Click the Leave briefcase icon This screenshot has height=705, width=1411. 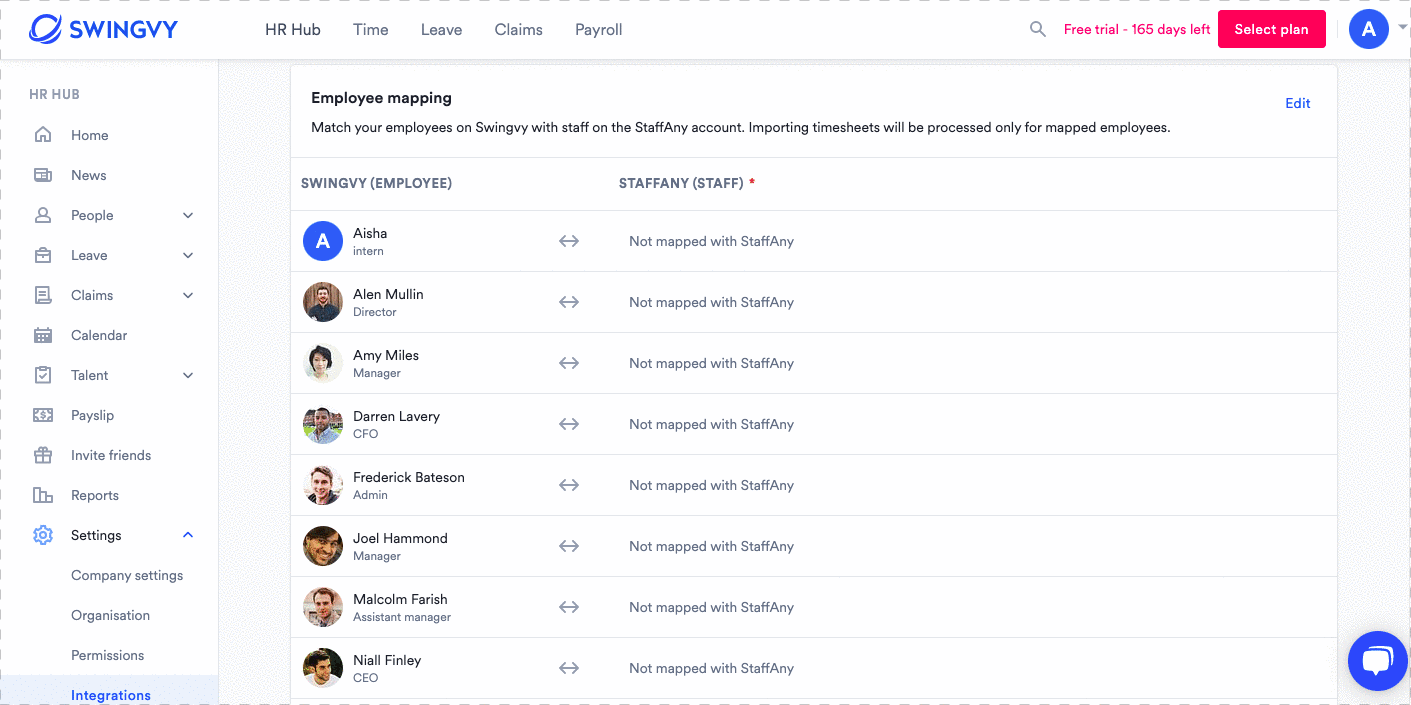[43, 255]
